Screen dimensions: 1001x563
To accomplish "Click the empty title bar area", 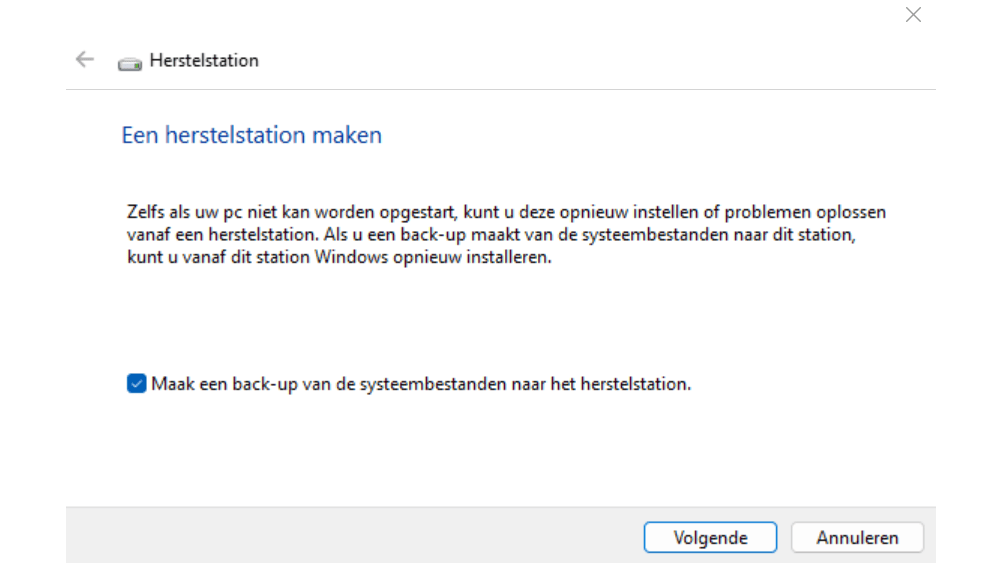I will point(500,20).
